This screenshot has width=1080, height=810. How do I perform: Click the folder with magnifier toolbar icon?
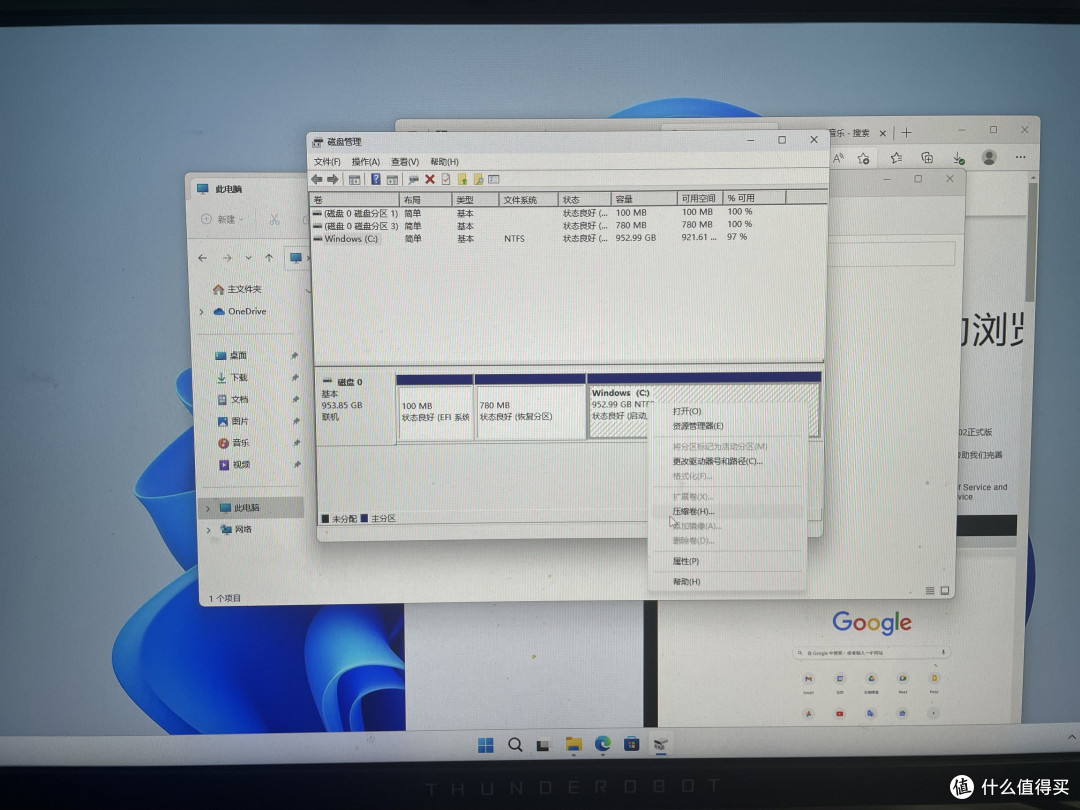pos(478,179)
